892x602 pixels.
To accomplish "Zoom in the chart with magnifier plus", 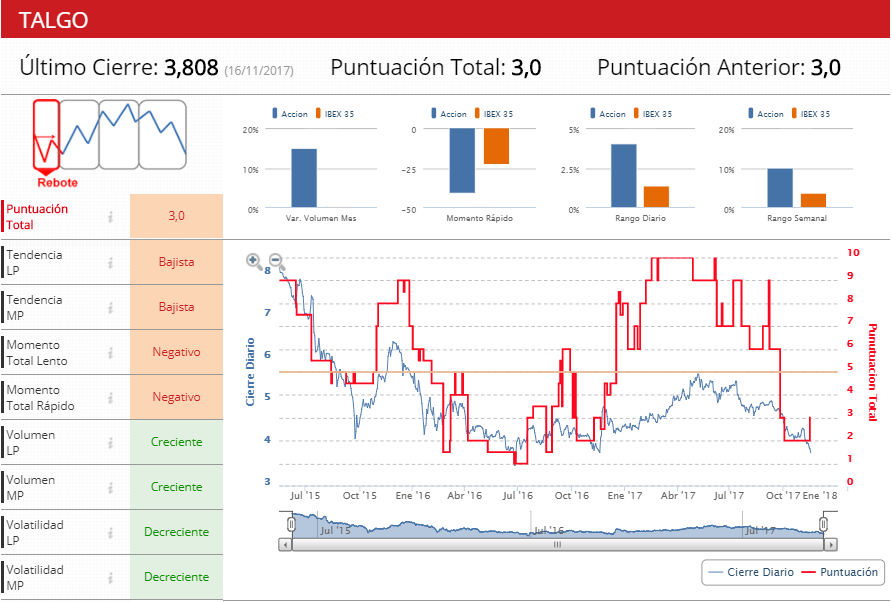I will 254,261.
